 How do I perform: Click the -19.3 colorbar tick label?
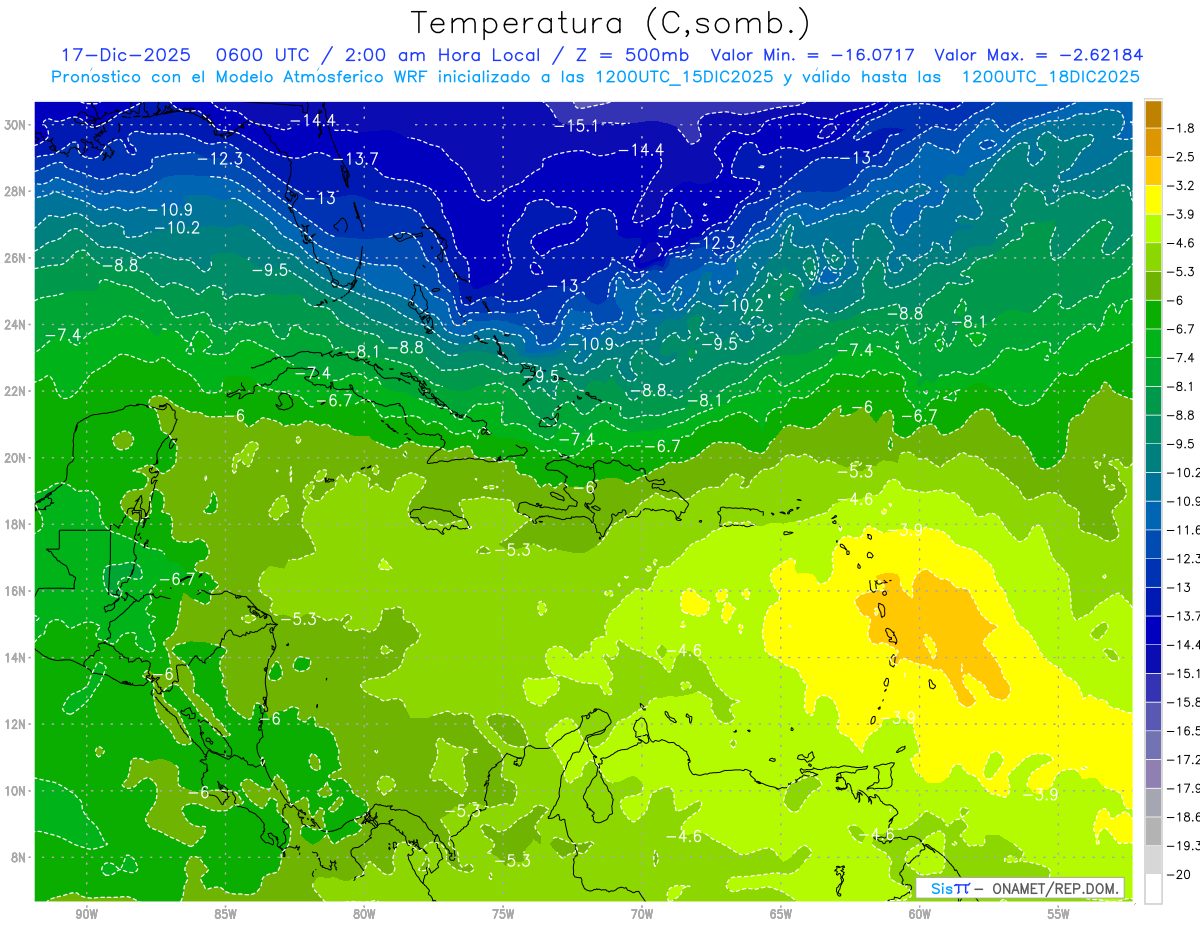pyautogui.click(x=1184, y=846)
